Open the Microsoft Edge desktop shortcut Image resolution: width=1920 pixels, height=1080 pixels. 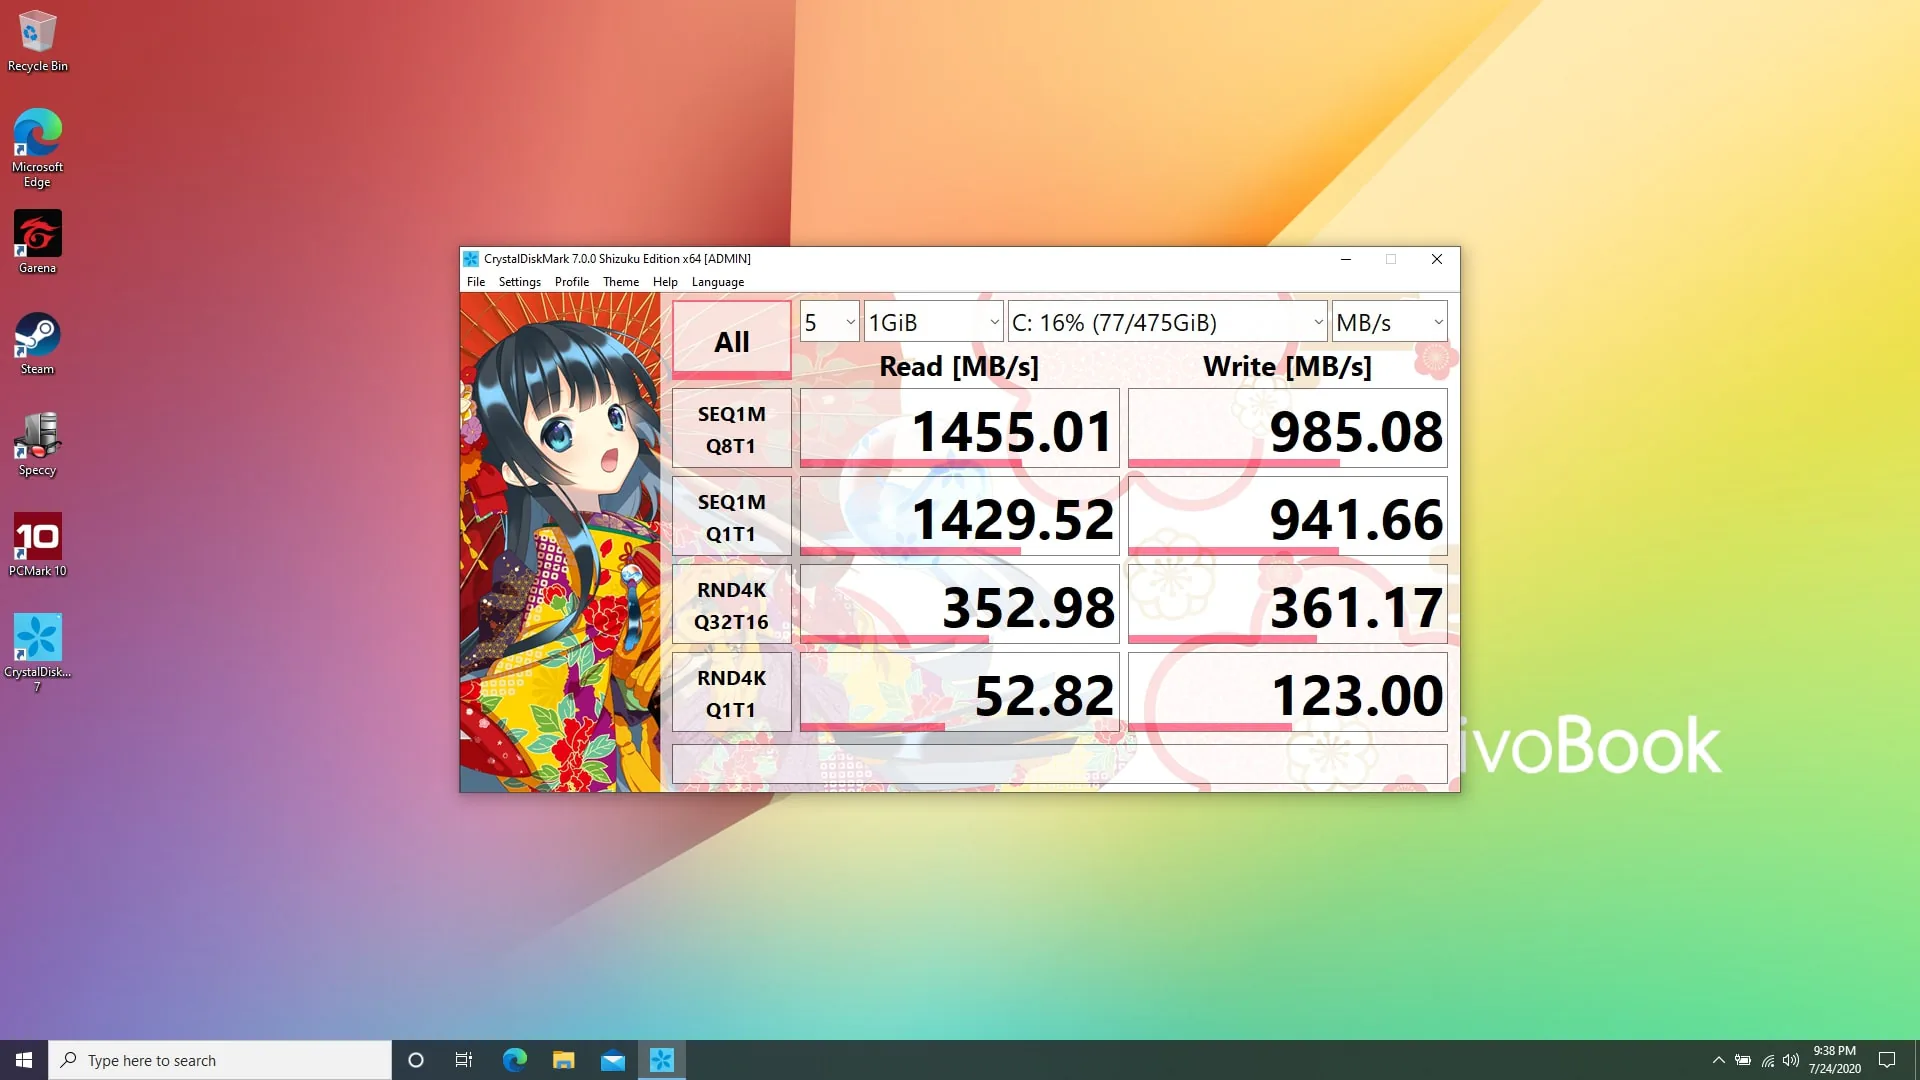pyautogui.click(x=38, y=148)
